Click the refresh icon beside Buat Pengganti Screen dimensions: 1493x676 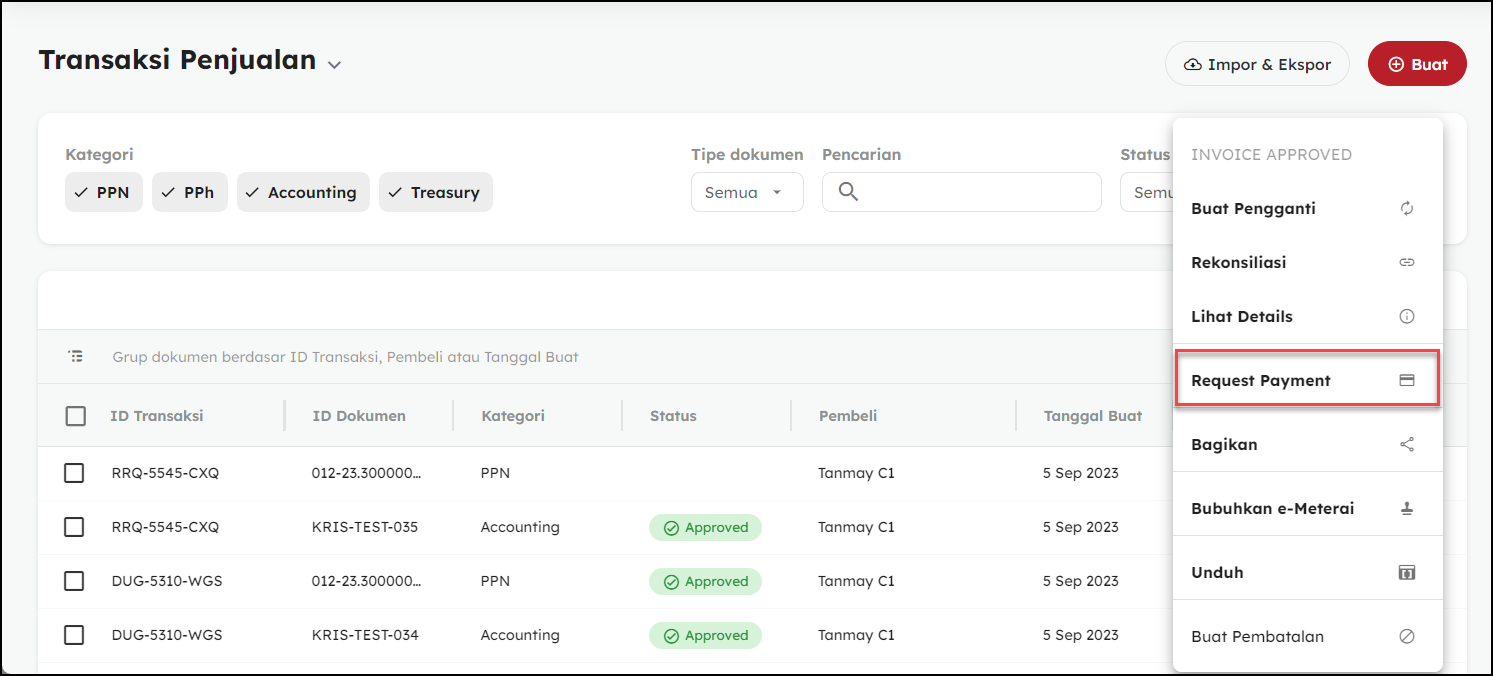1406,209
